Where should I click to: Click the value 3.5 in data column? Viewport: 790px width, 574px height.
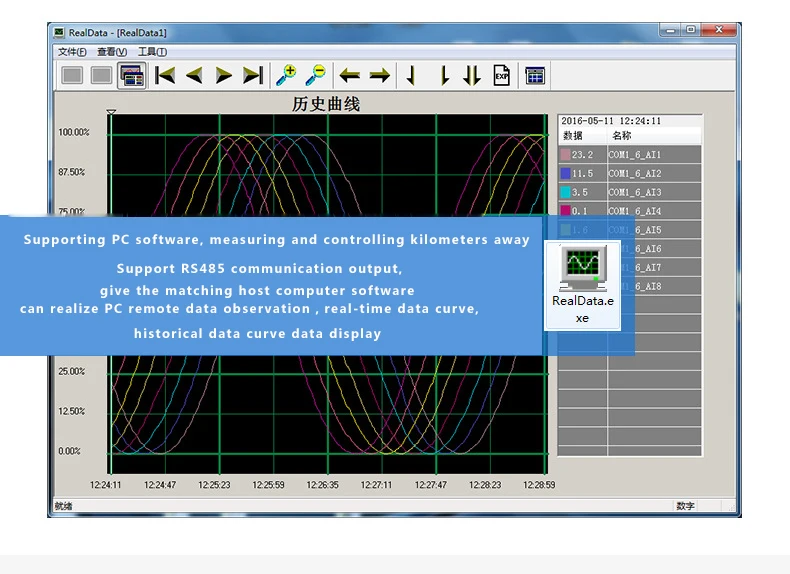tap(580, 192)
